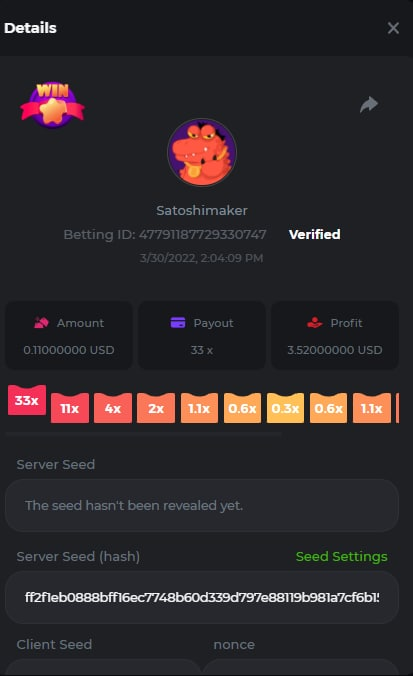Image resolution: width=413 pixels, height=676 pixels.
Task: Click the Amount coins icon
Action: [x=41, y=322]
